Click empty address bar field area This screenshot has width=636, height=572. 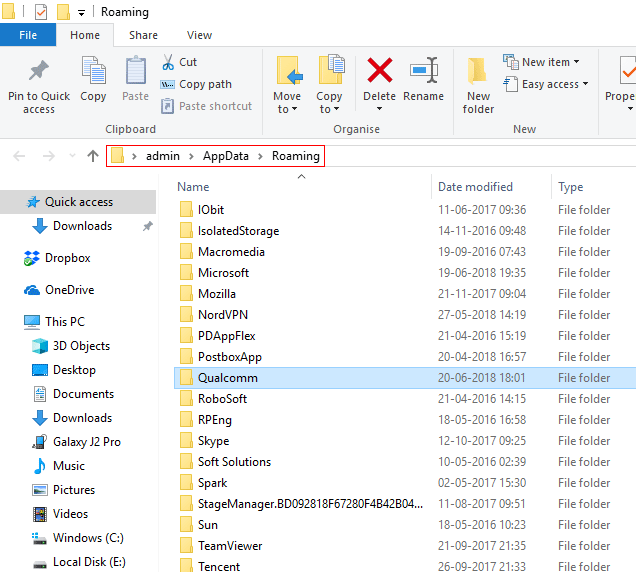479,156
